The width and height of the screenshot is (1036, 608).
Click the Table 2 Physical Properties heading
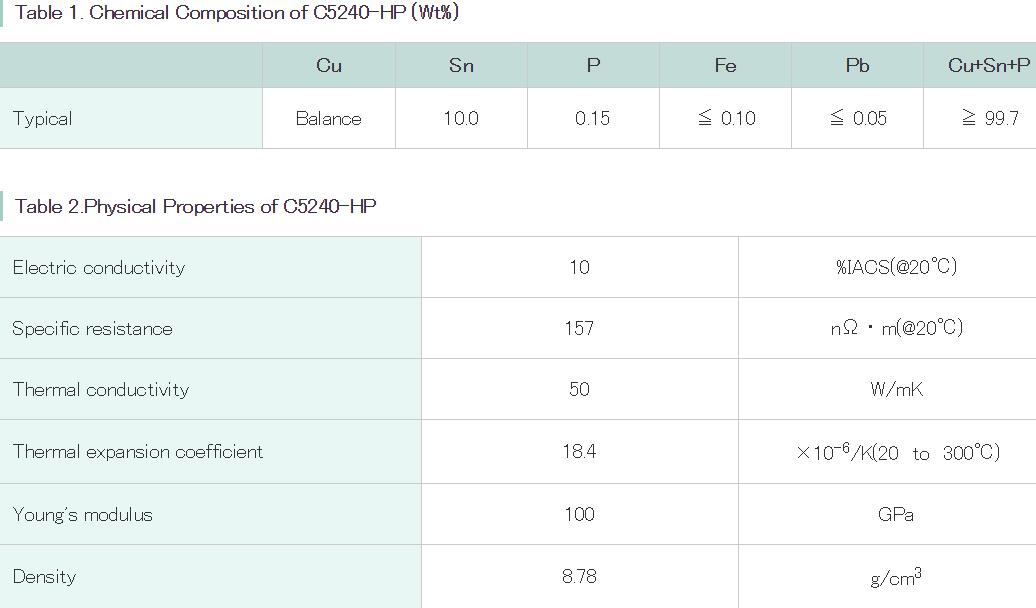(x=196, y=206)
